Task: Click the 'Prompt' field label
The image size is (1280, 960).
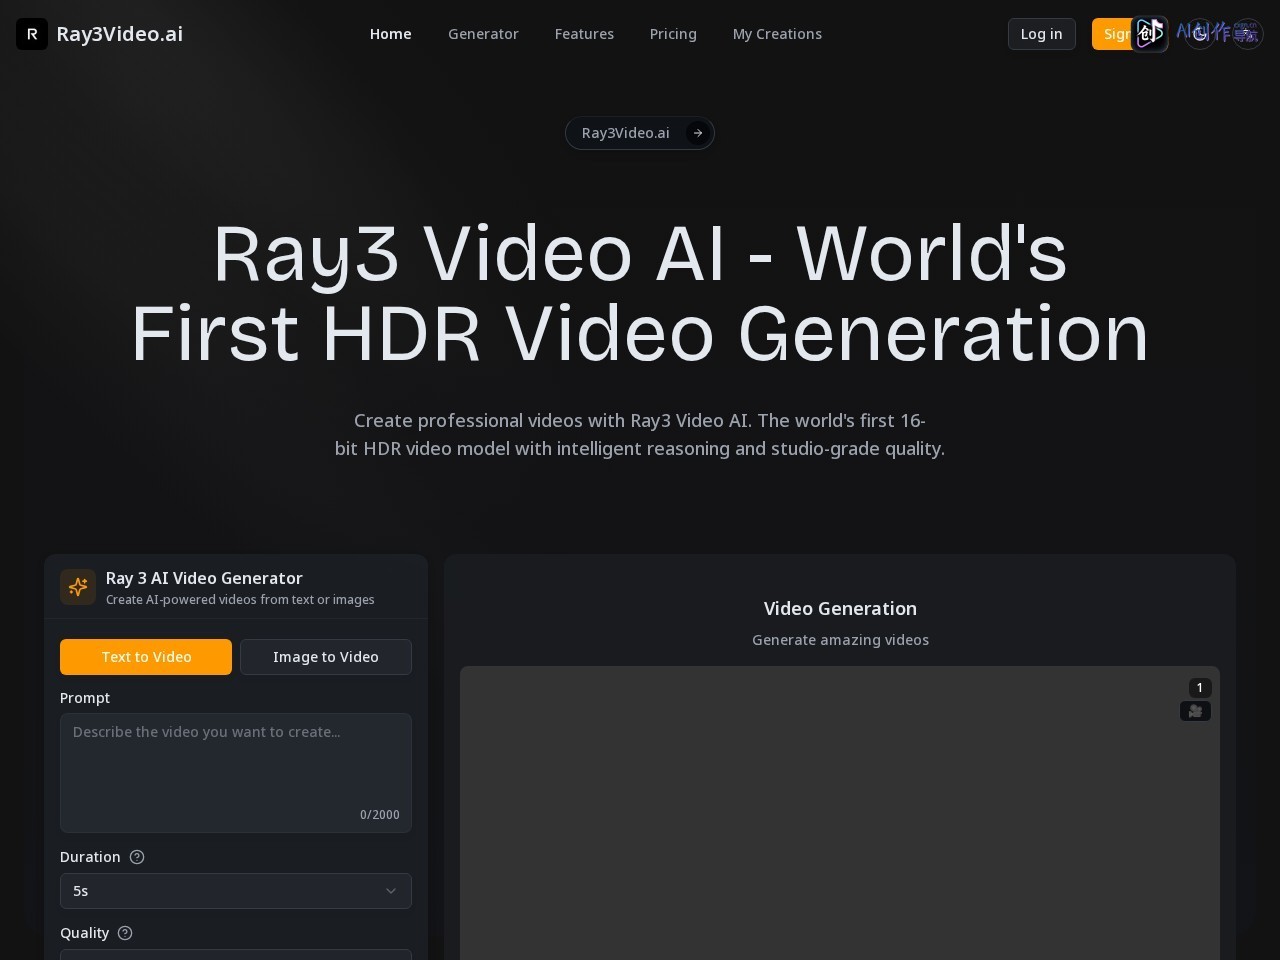Action: click(x=85, y=698)
